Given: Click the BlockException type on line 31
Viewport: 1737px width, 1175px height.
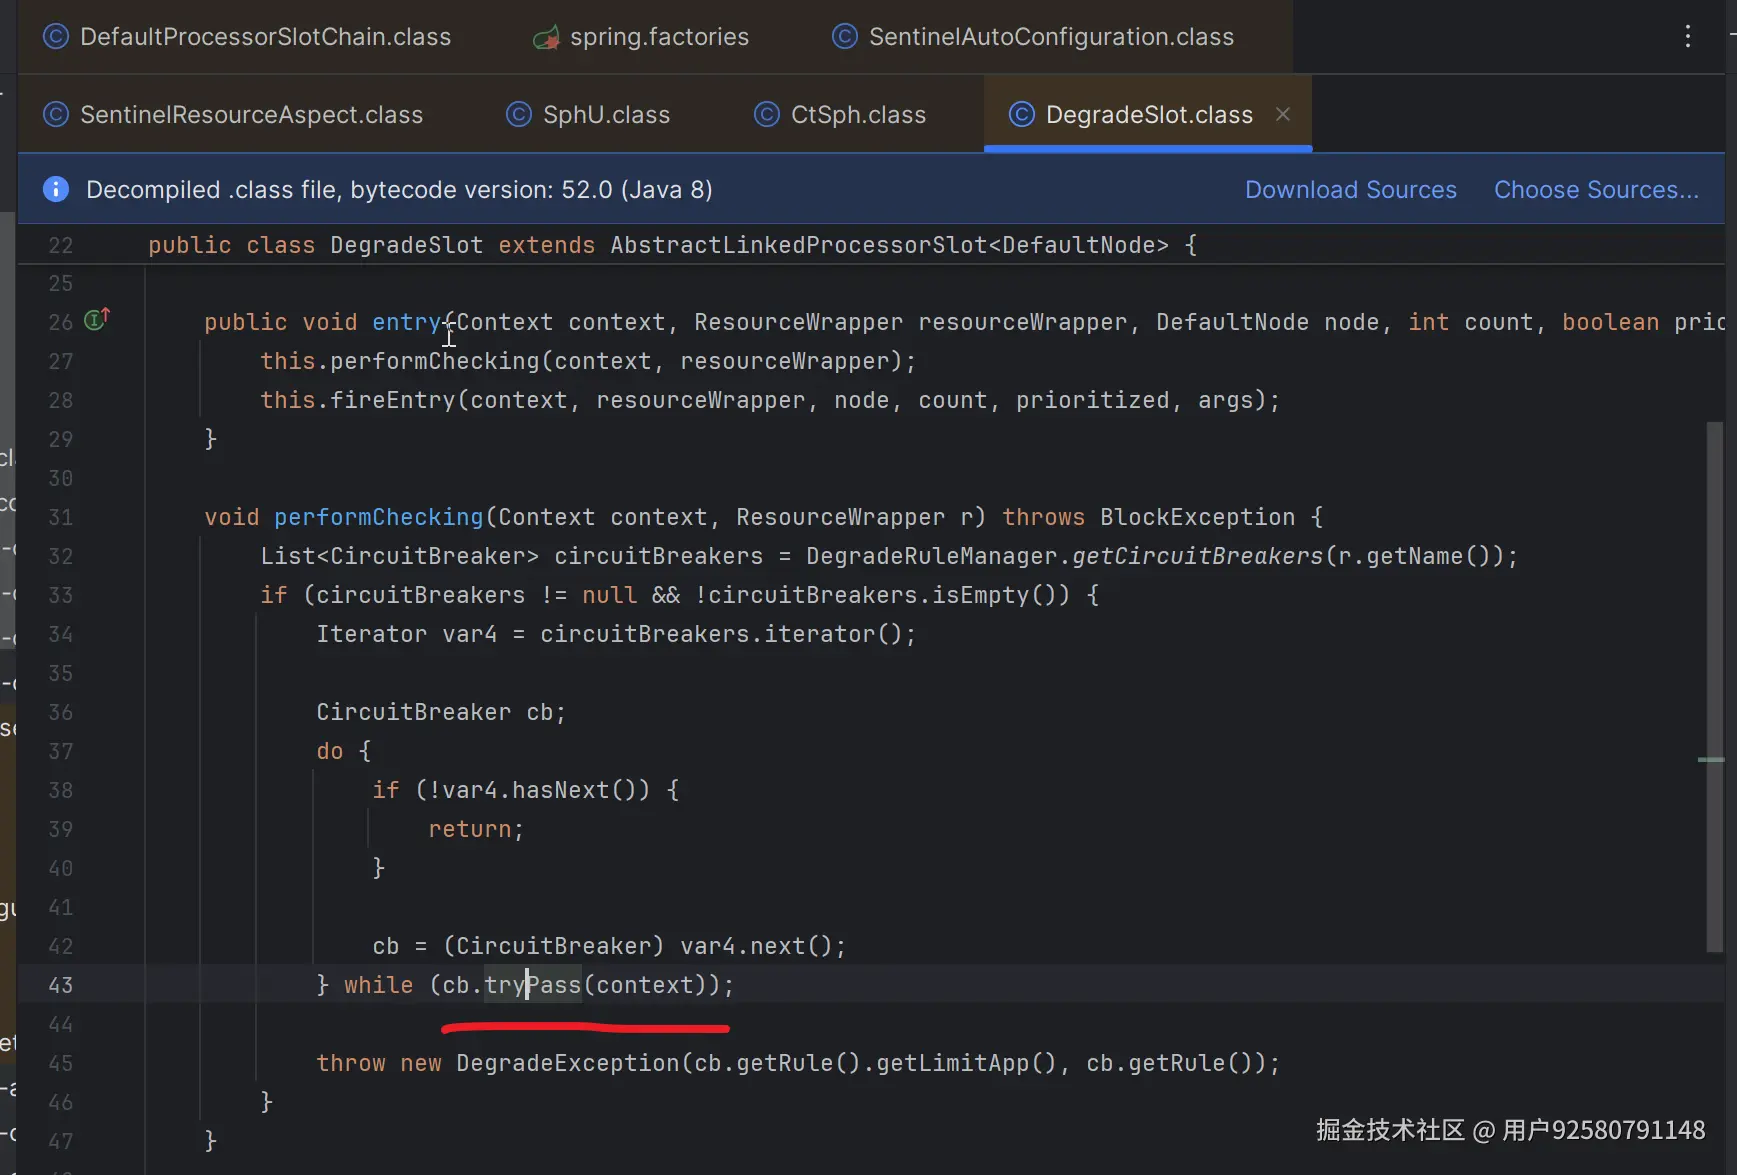Looking at the screenshot, I should (1198, 517).
